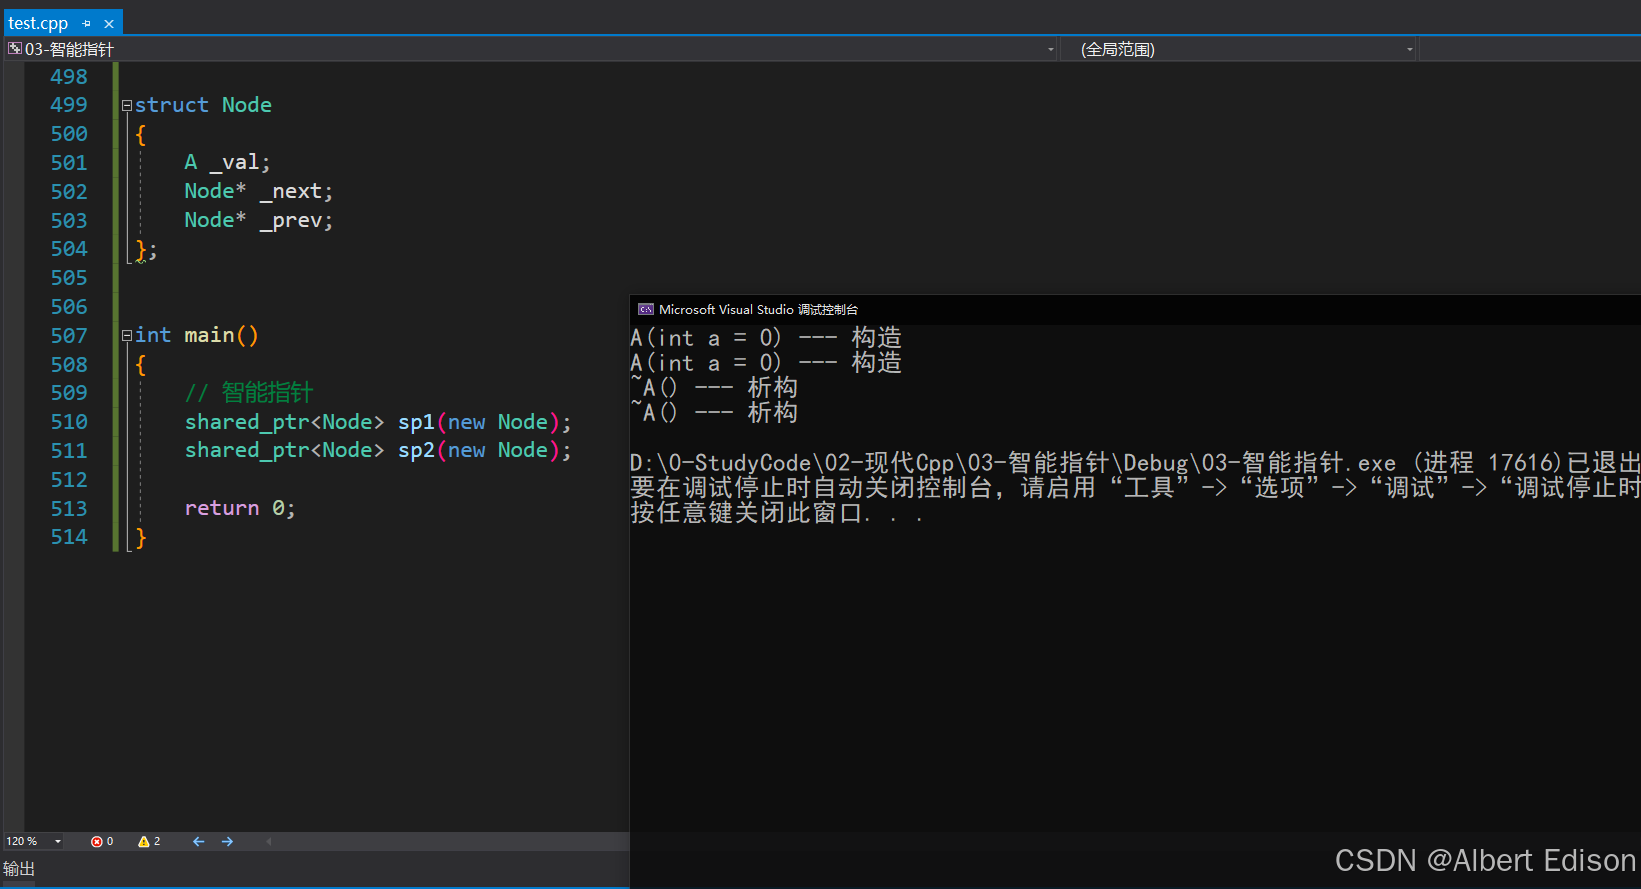
Task: Click the closing brace on line 514
Action: 141,537
